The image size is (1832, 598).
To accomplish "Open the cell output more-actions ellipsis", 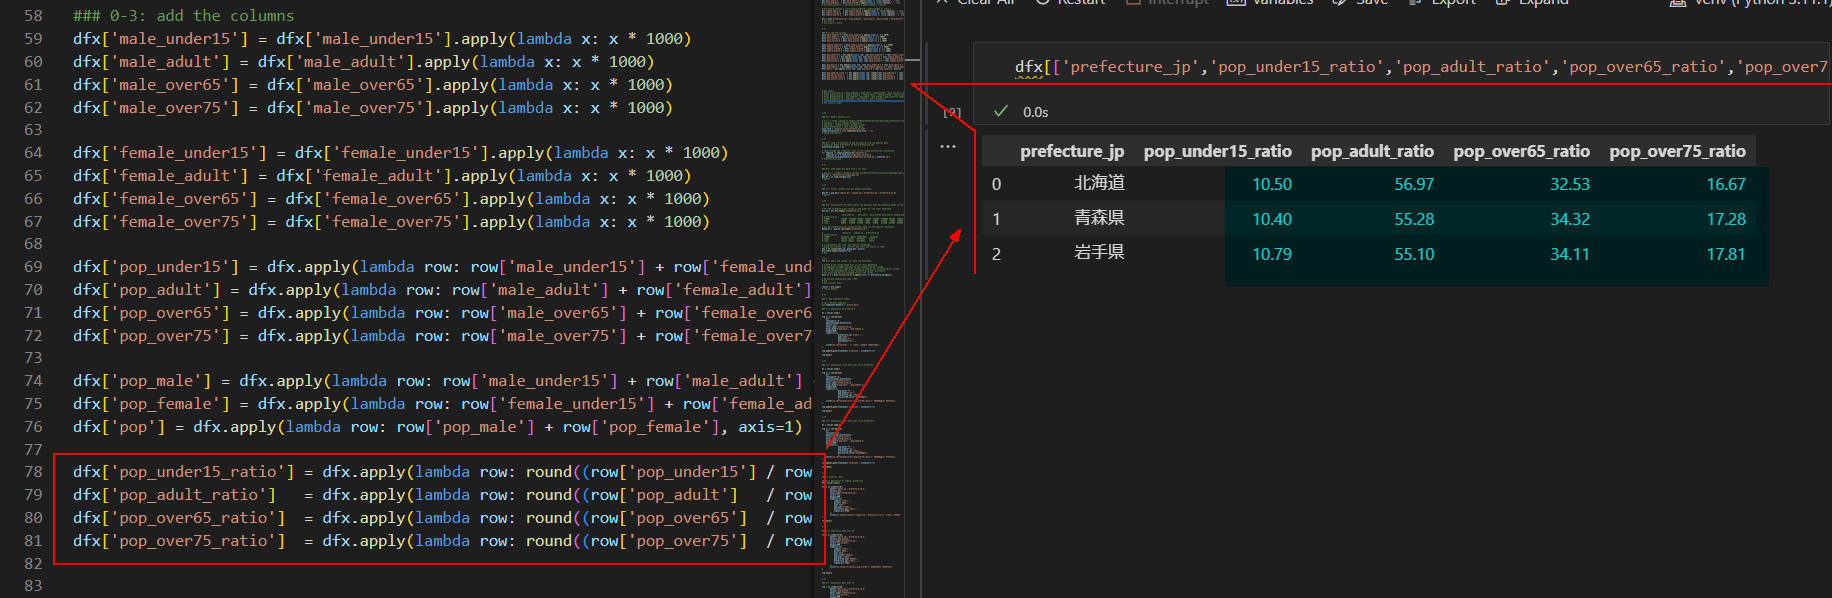I will coord(948,146).
